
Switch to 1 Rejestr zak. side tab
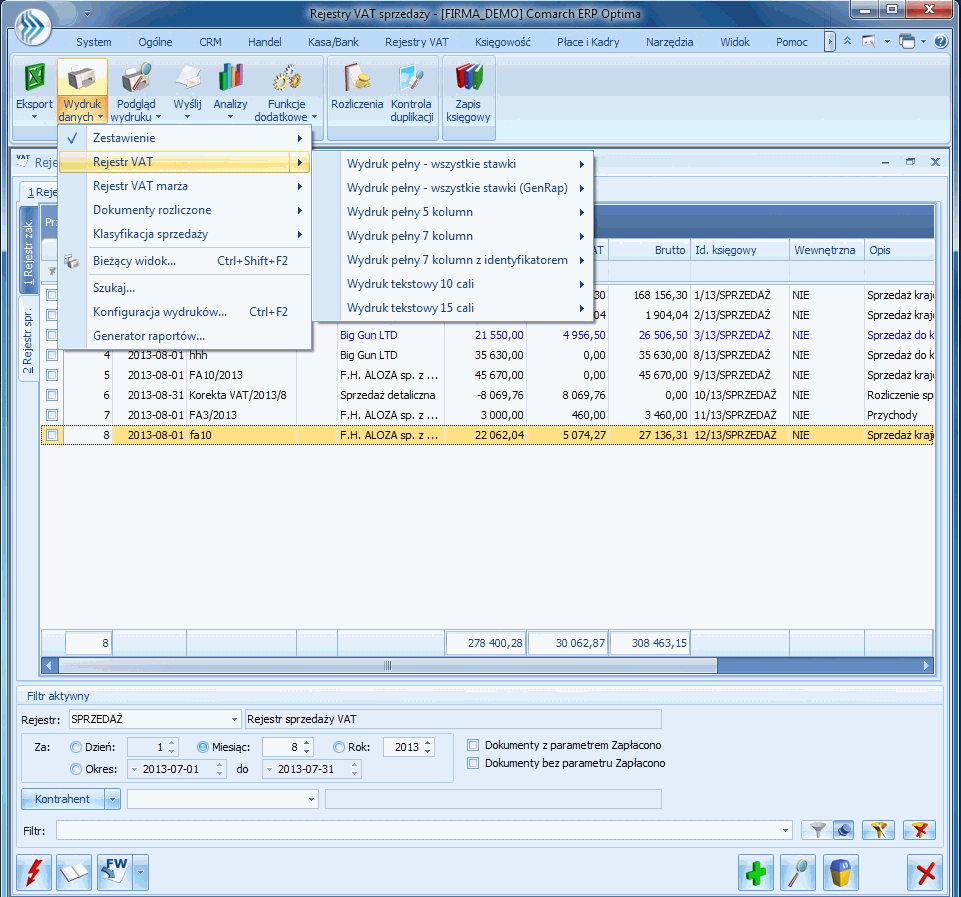pos(28,251)
